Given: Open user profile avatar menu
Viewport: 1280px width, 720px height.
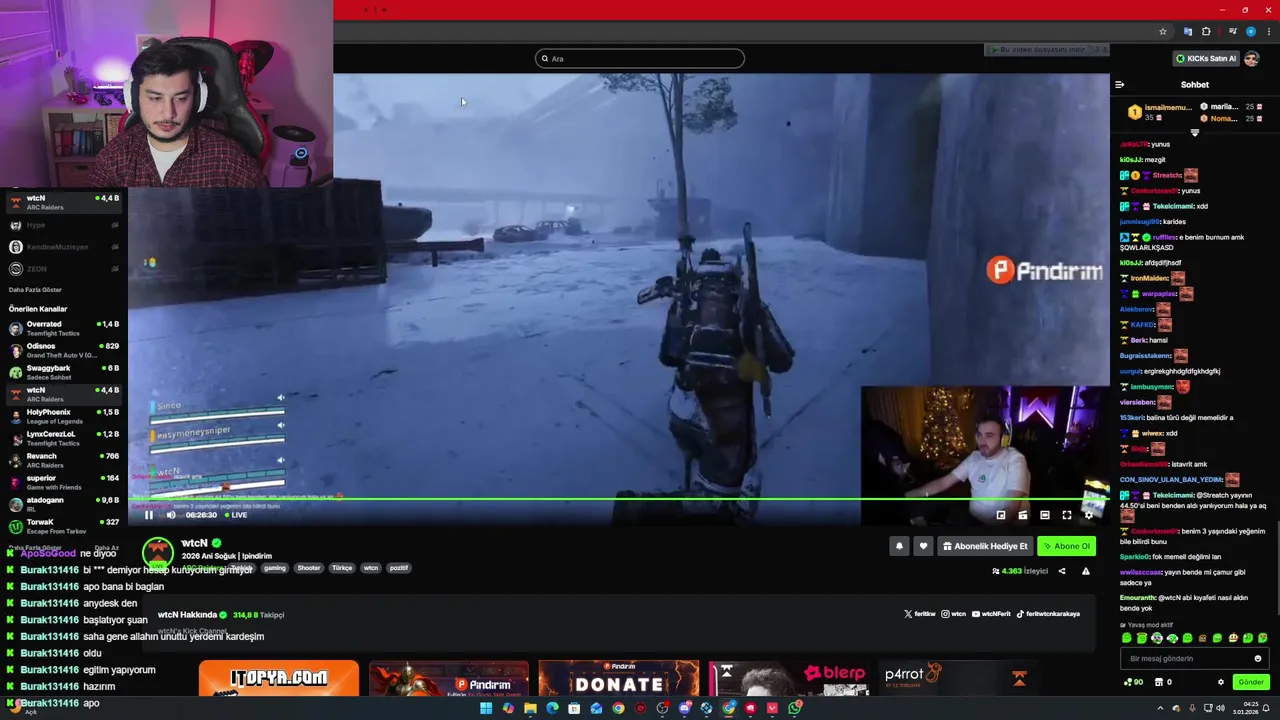Looking at the screenshot, I should (1252, 58).
